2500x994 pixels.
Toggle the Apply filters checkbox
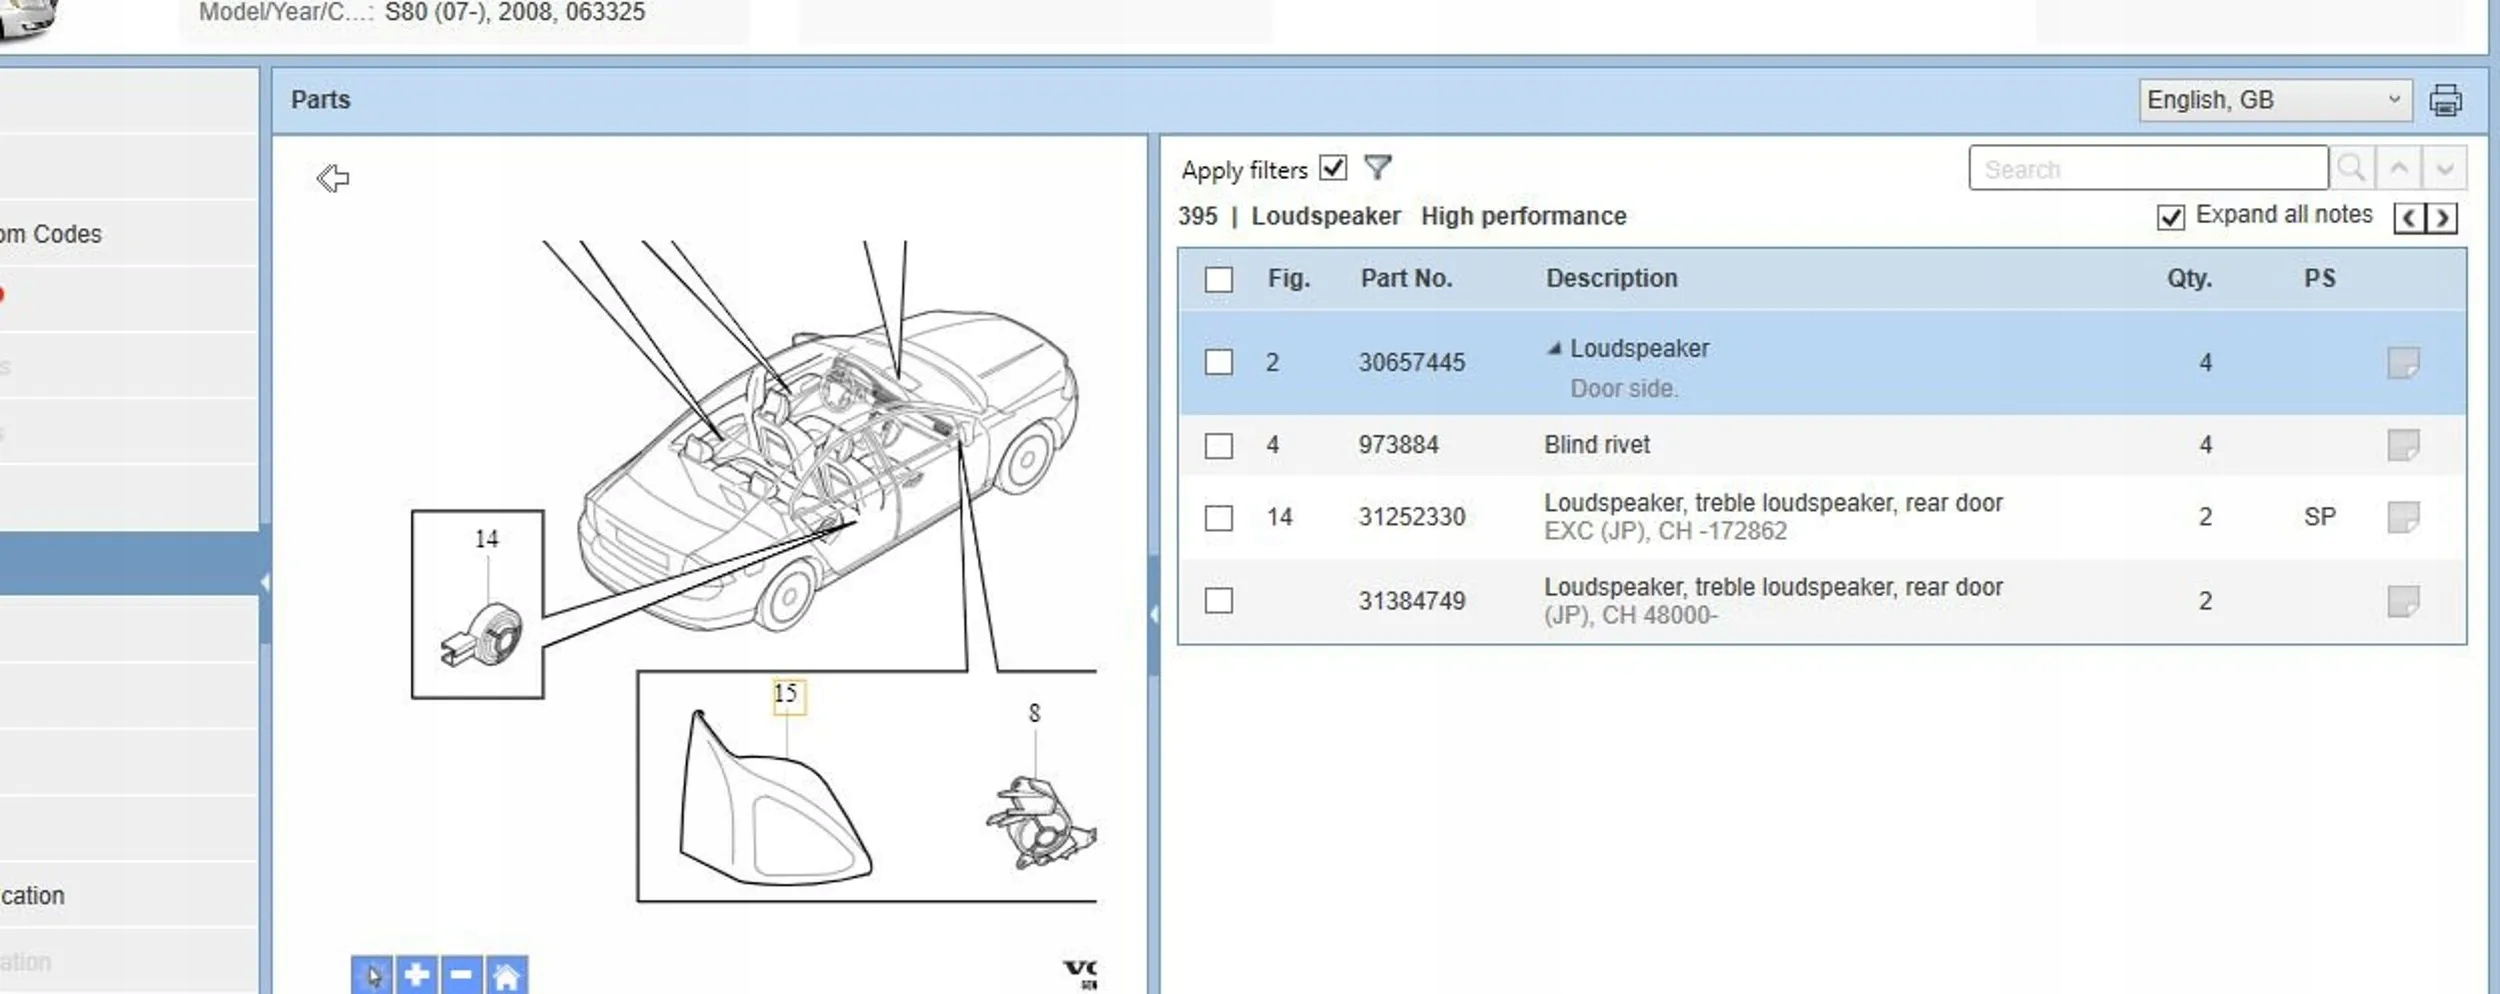1333,167
